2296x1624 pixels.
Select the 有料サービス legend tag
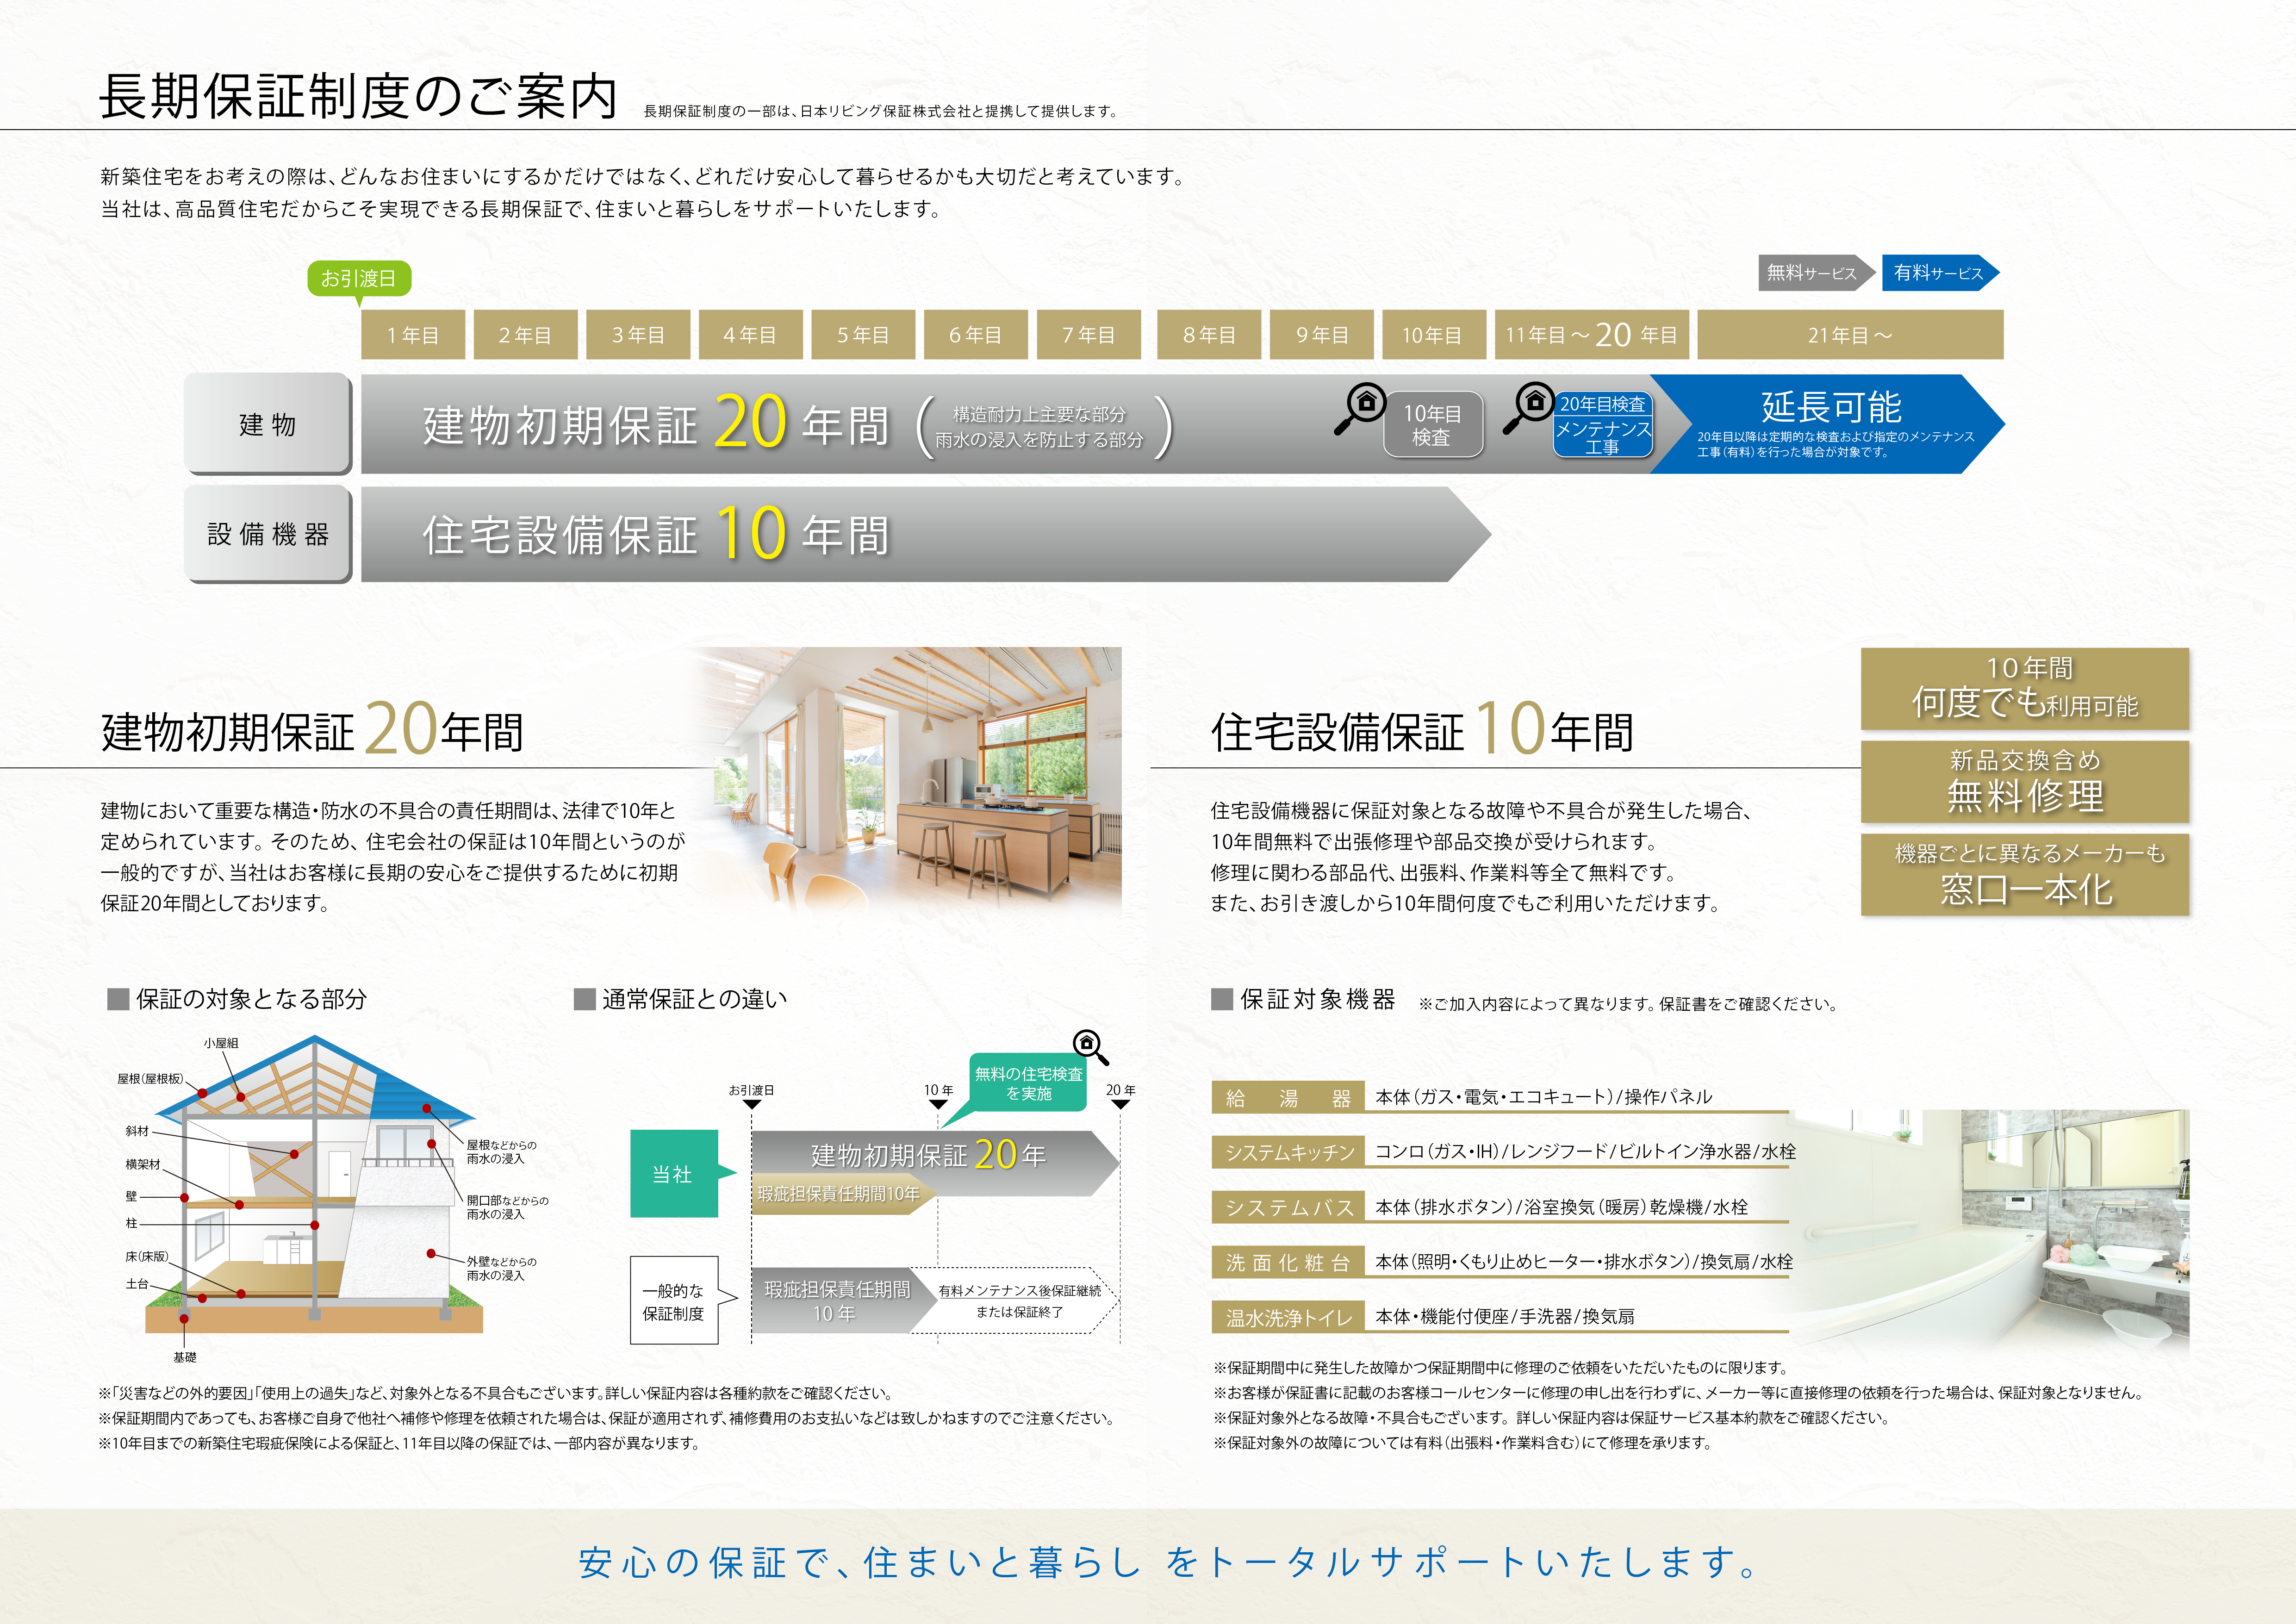point(1938,273)
